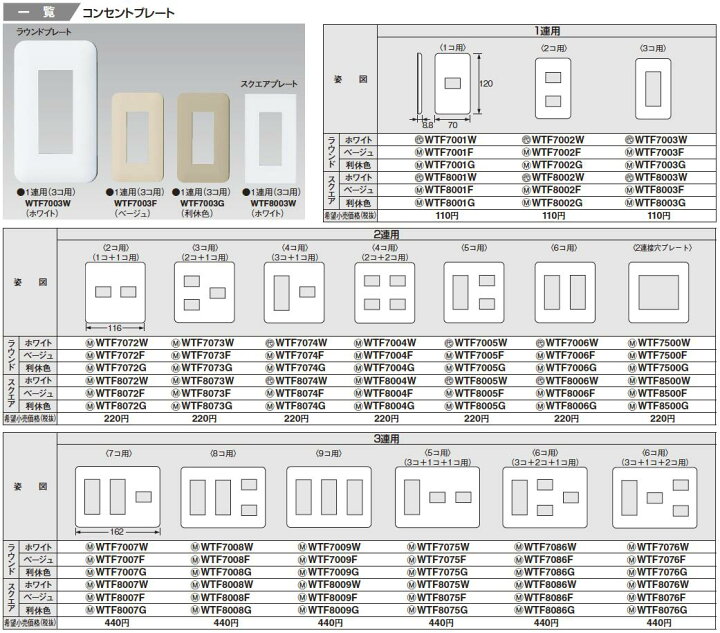Image resolution: width=720 pixels, height=633 pixels.
Task: Select the 2連用 5コ用 plate diagram
Action: point(474,292)
